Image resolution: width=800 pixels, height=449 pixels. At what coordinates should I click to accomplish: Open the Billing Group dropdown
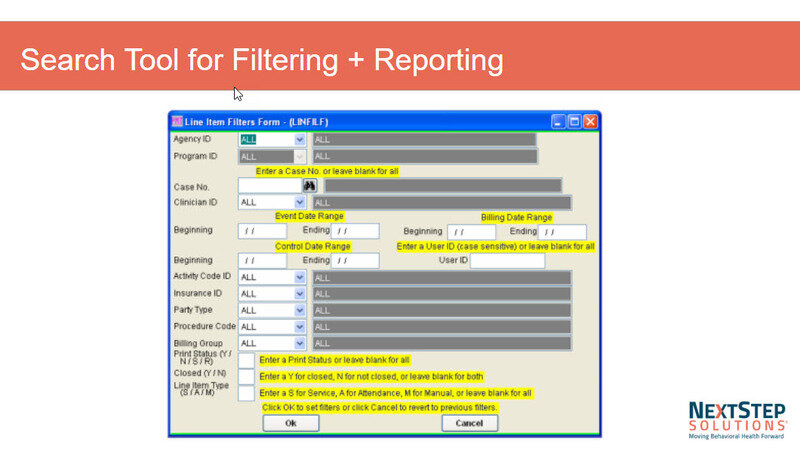pyautogui.click(x=299, y=343)
